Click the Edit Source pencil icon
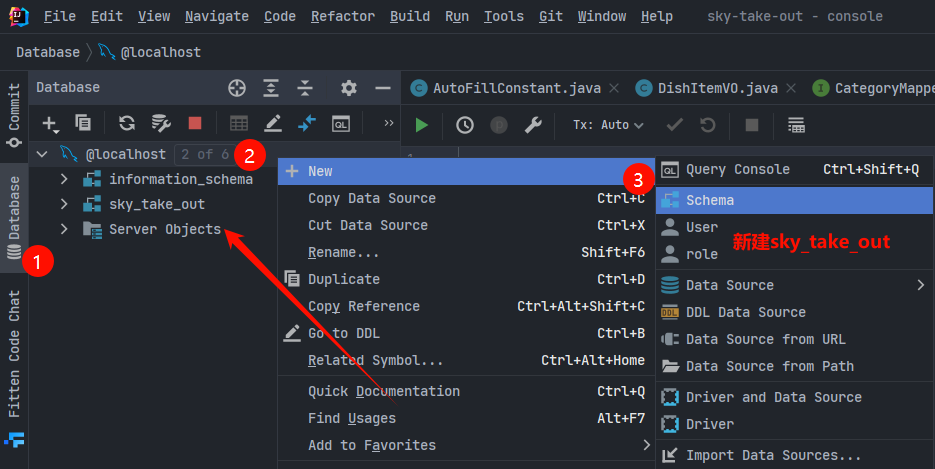Image resolution: width=935 pixels, height=469 pixels. [273, 123]
